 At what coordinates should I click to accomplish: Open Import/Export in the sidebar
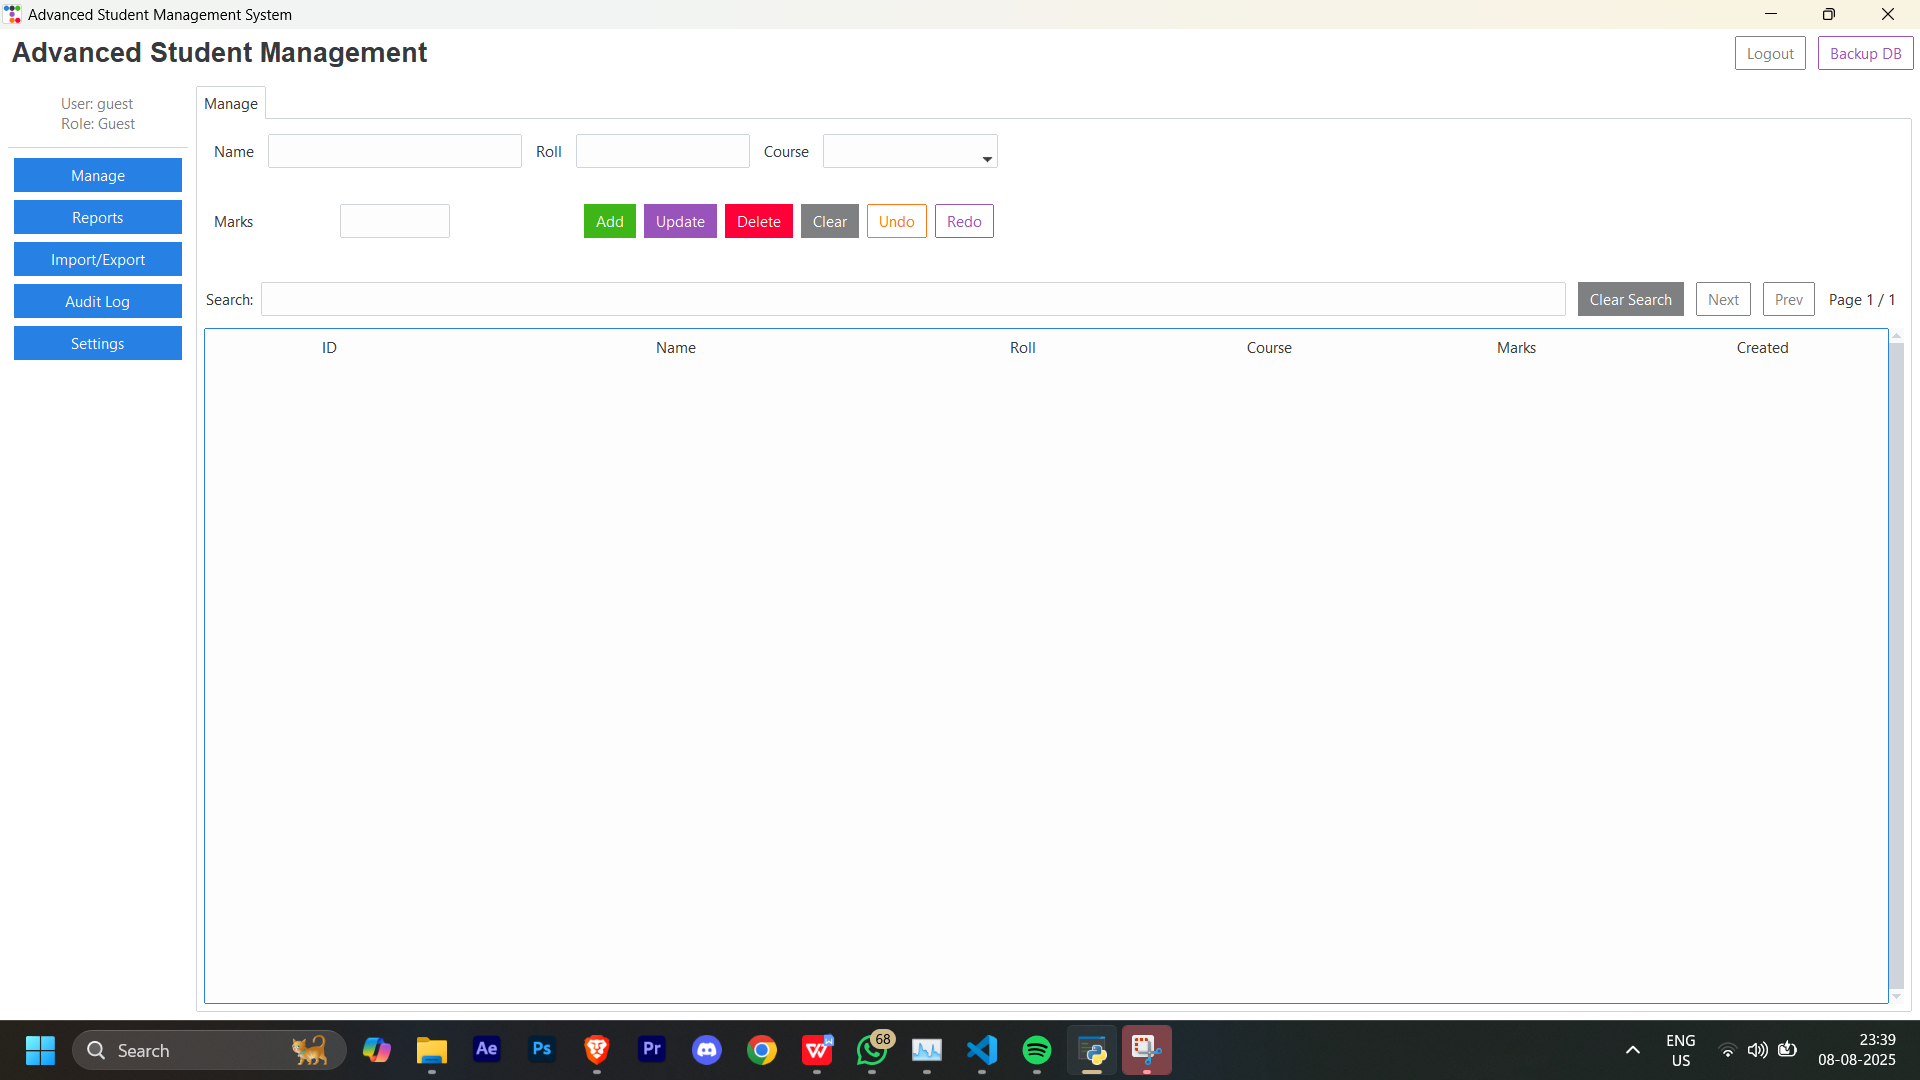[98, 259]
